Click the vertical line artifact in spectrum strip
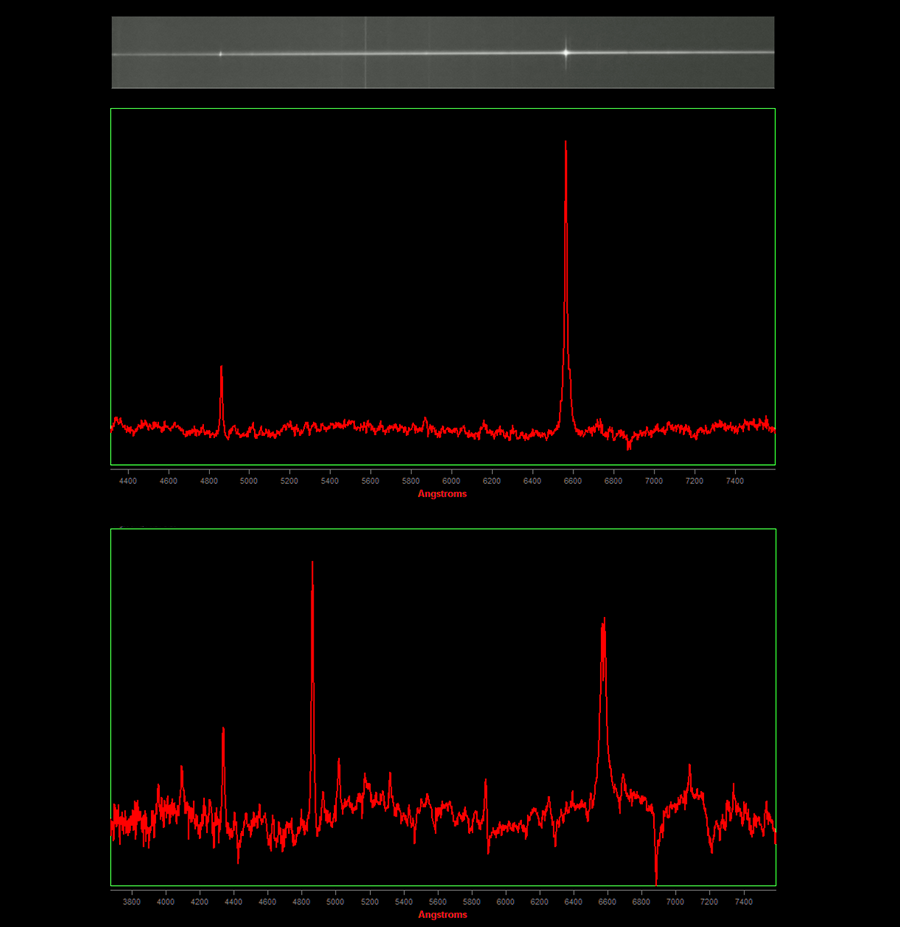This screenshot has height=927, width=900. pyautogui.click(x=365, y=52)
